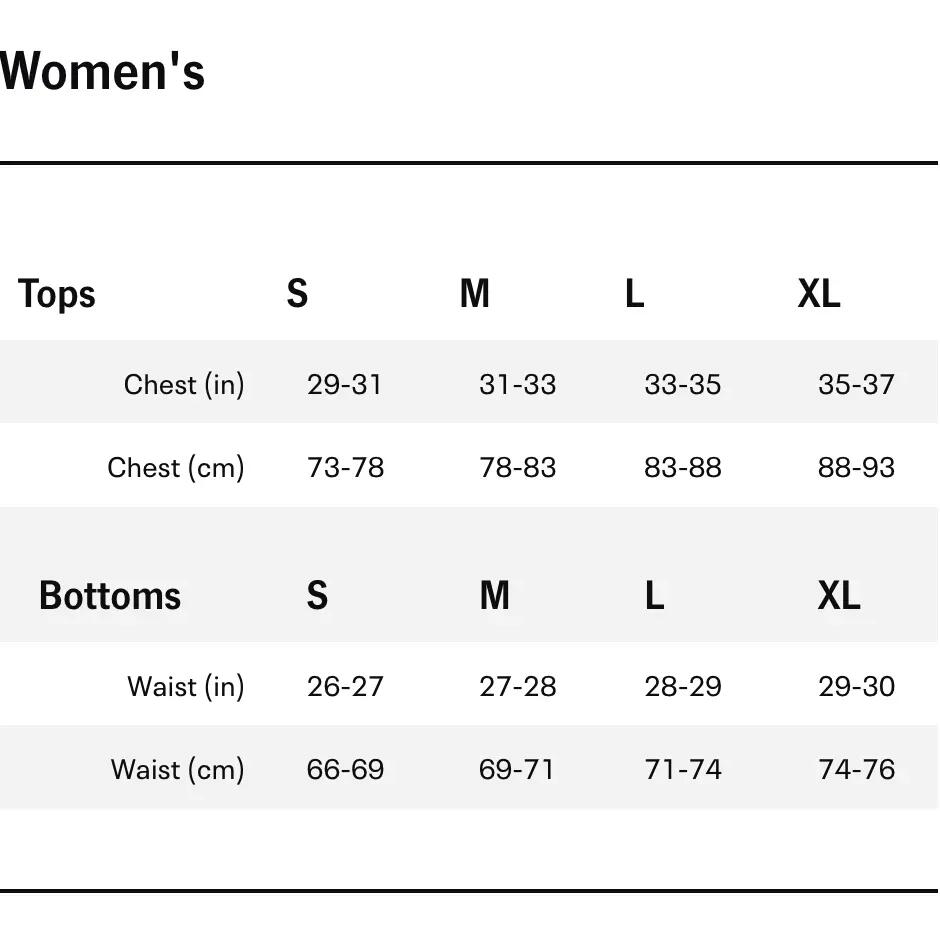940x940 pixels.
Task: Click the 28-29 waist inches cell
Action: pos(682,686)
